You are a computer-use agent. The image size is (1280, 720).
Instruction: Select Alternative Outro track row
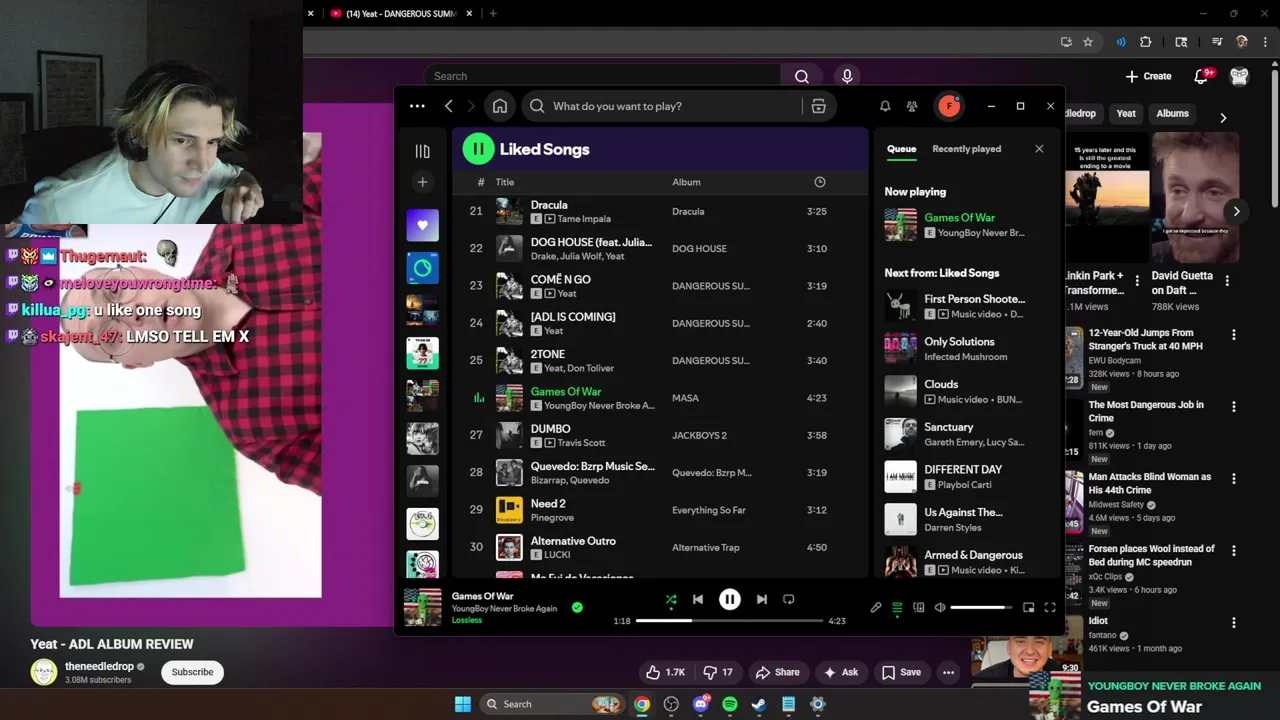(659, 547)
